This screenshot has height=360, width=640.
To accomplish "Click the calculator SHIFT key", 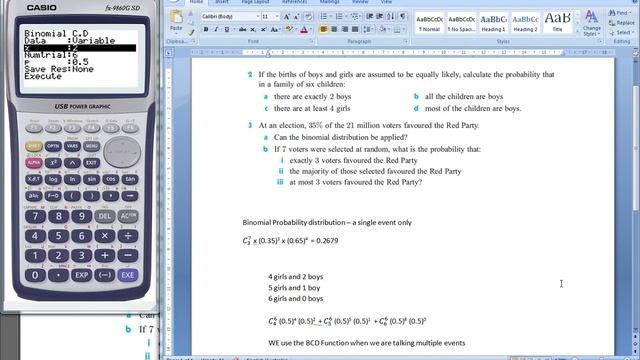I will tap(33, 146).
